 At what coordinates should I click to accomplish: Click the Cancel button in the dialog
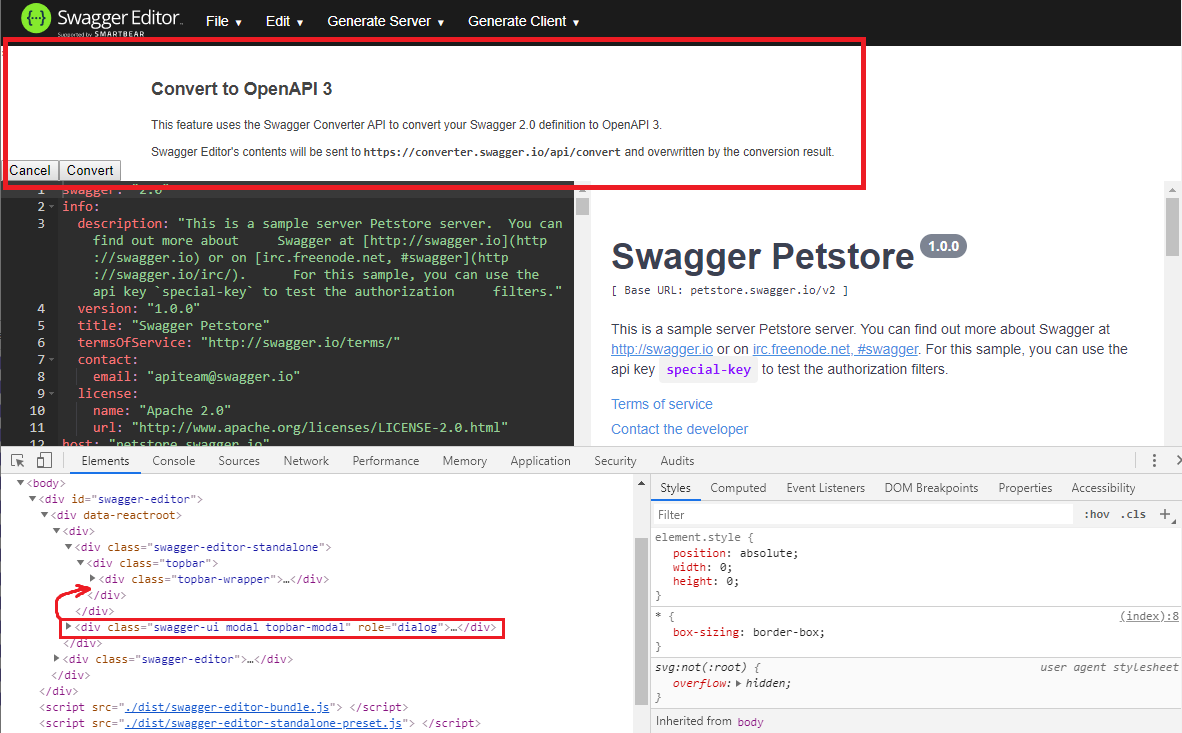click(30, 170)
